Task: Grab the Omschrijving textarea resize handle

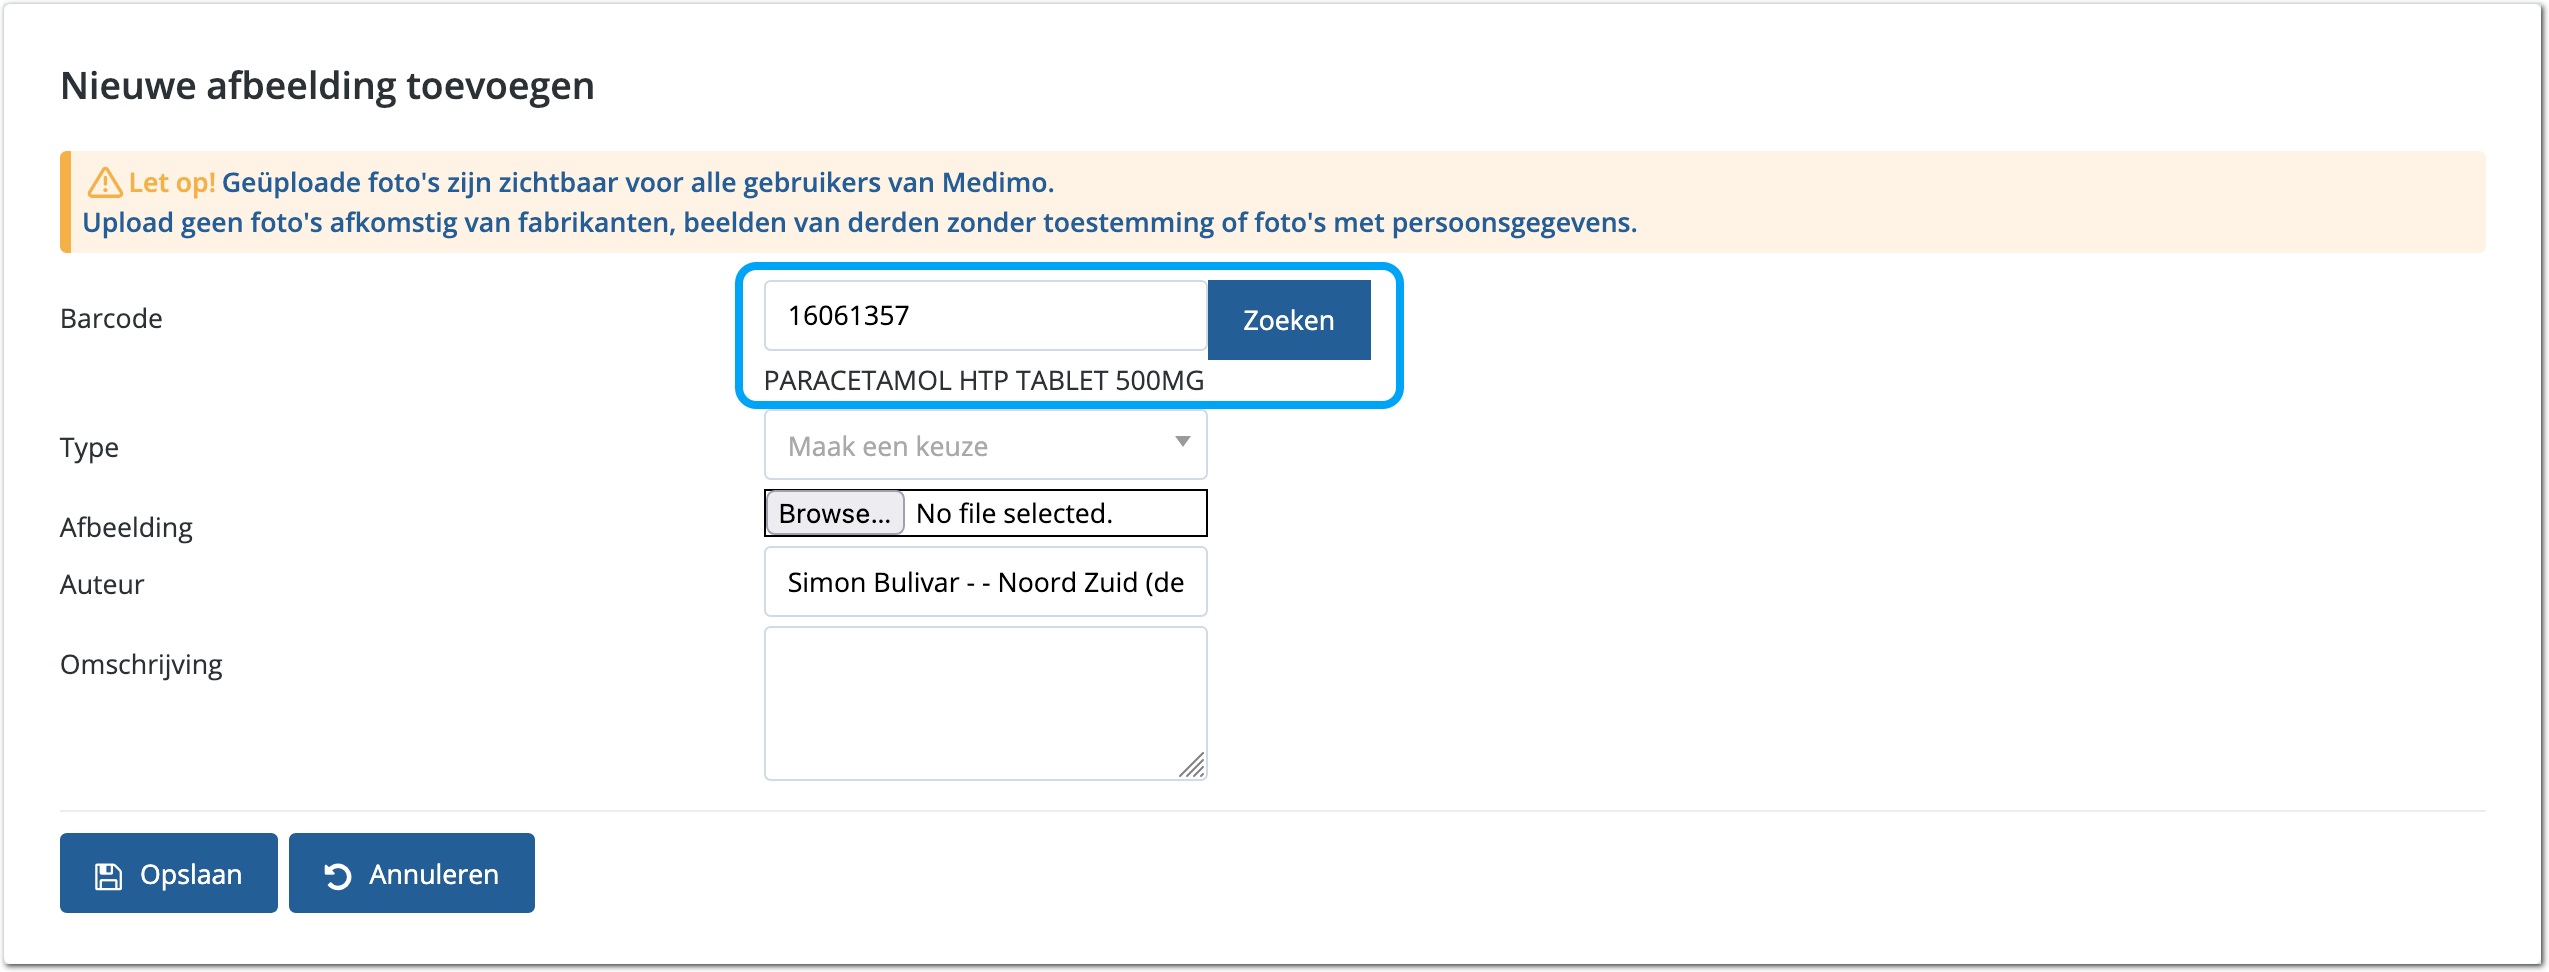Action: click(x=1193, y=766)
